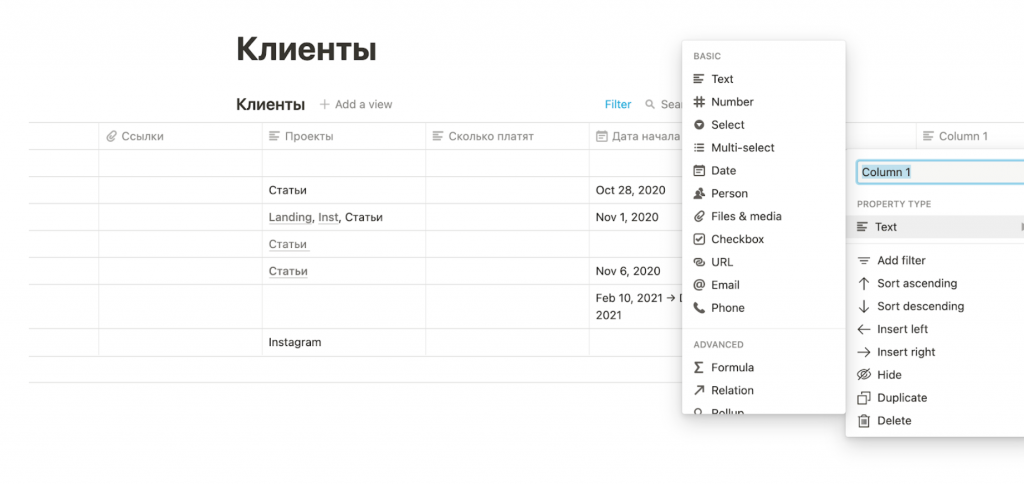Delete the column via Delete option
Image resolution: width=1024 pixels, height=484 pixels.
893,421
